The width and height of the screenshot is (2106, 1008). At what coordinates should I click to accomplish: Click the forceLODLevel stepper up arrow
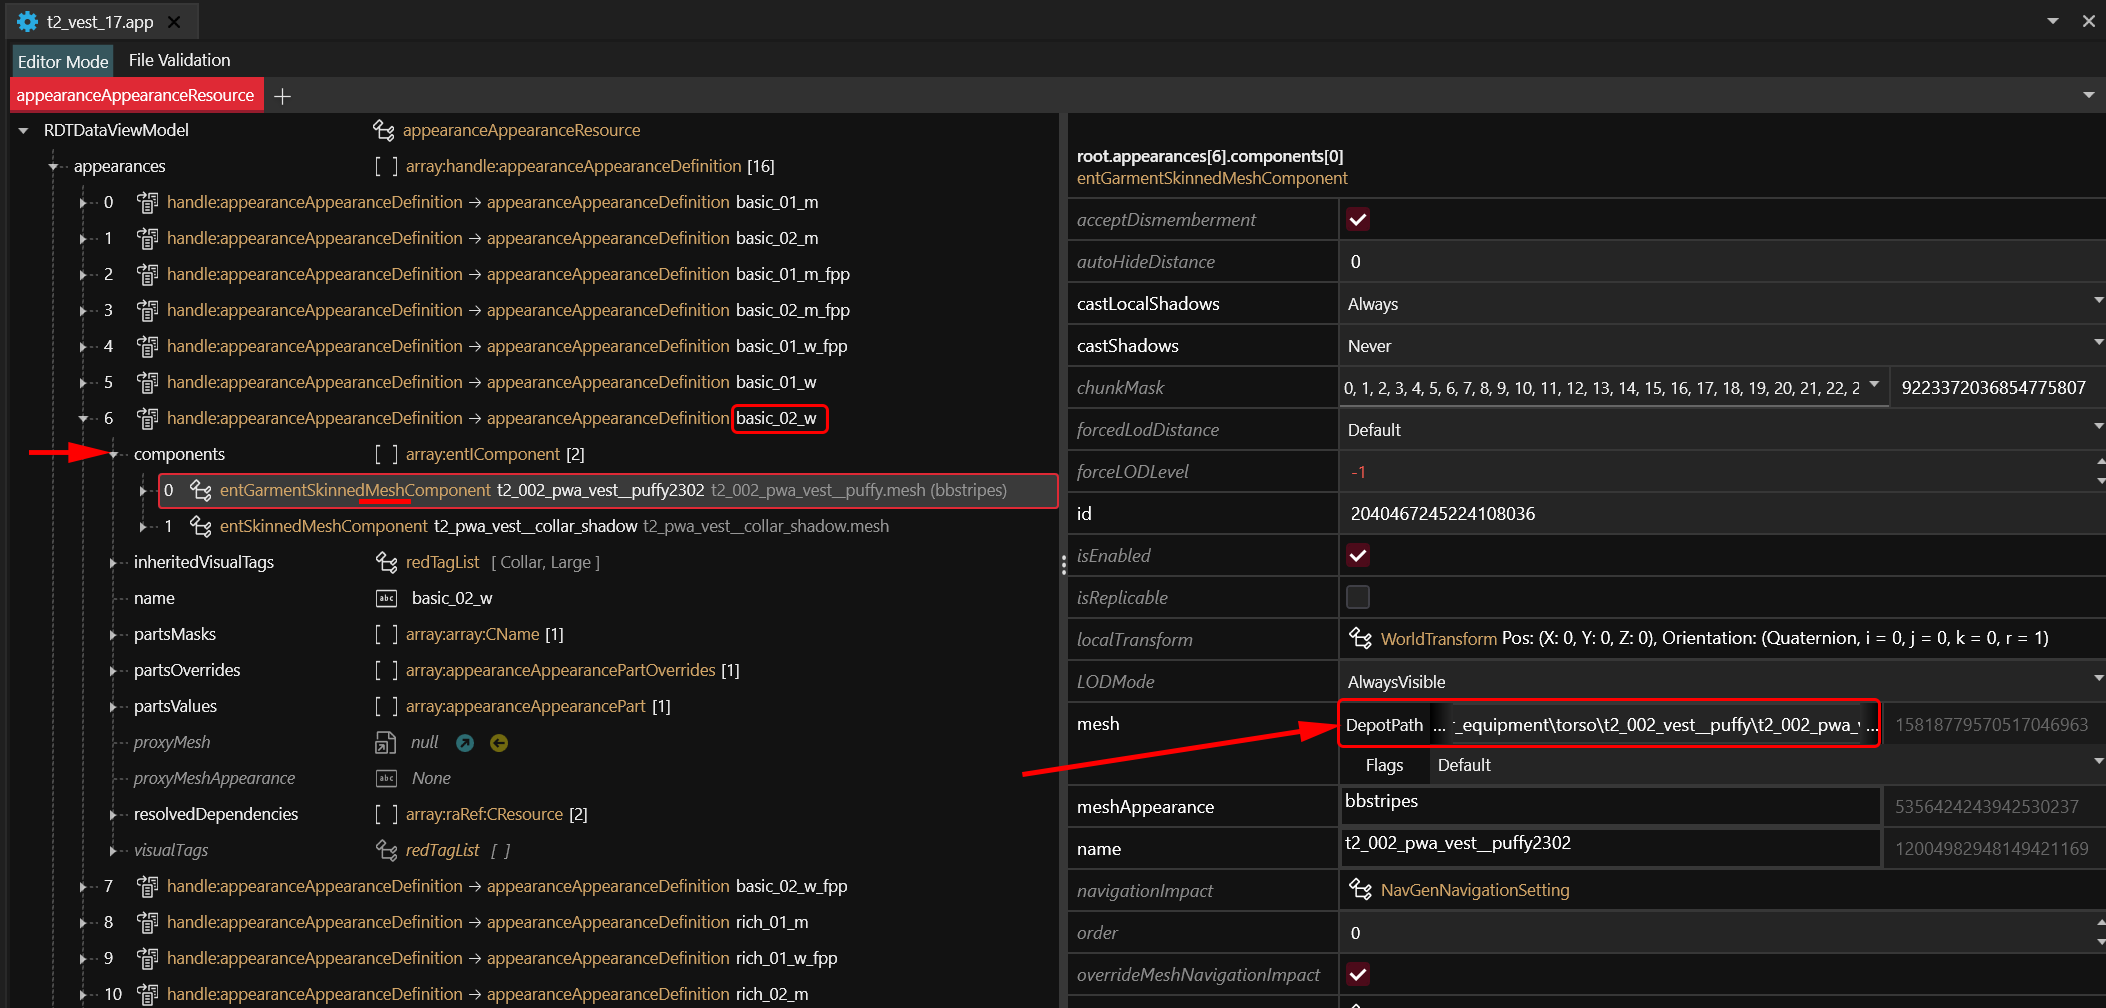(2099, 463)
